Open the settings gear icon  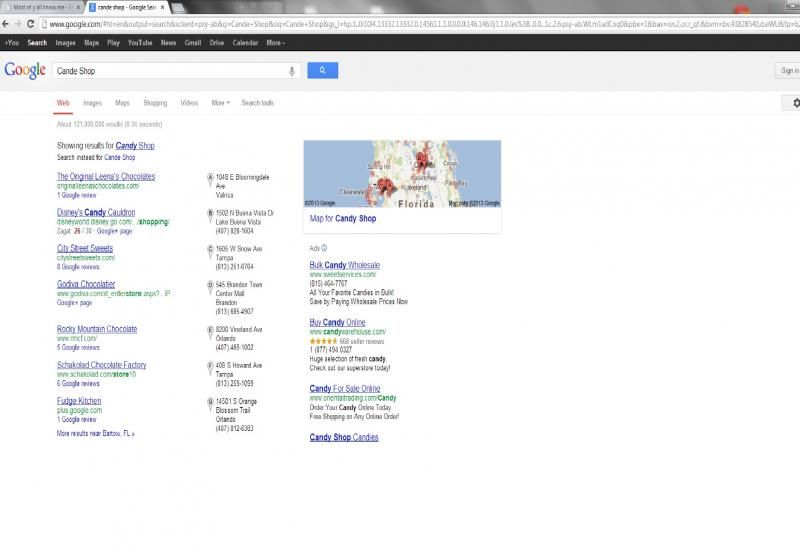[x=795, y=103]
